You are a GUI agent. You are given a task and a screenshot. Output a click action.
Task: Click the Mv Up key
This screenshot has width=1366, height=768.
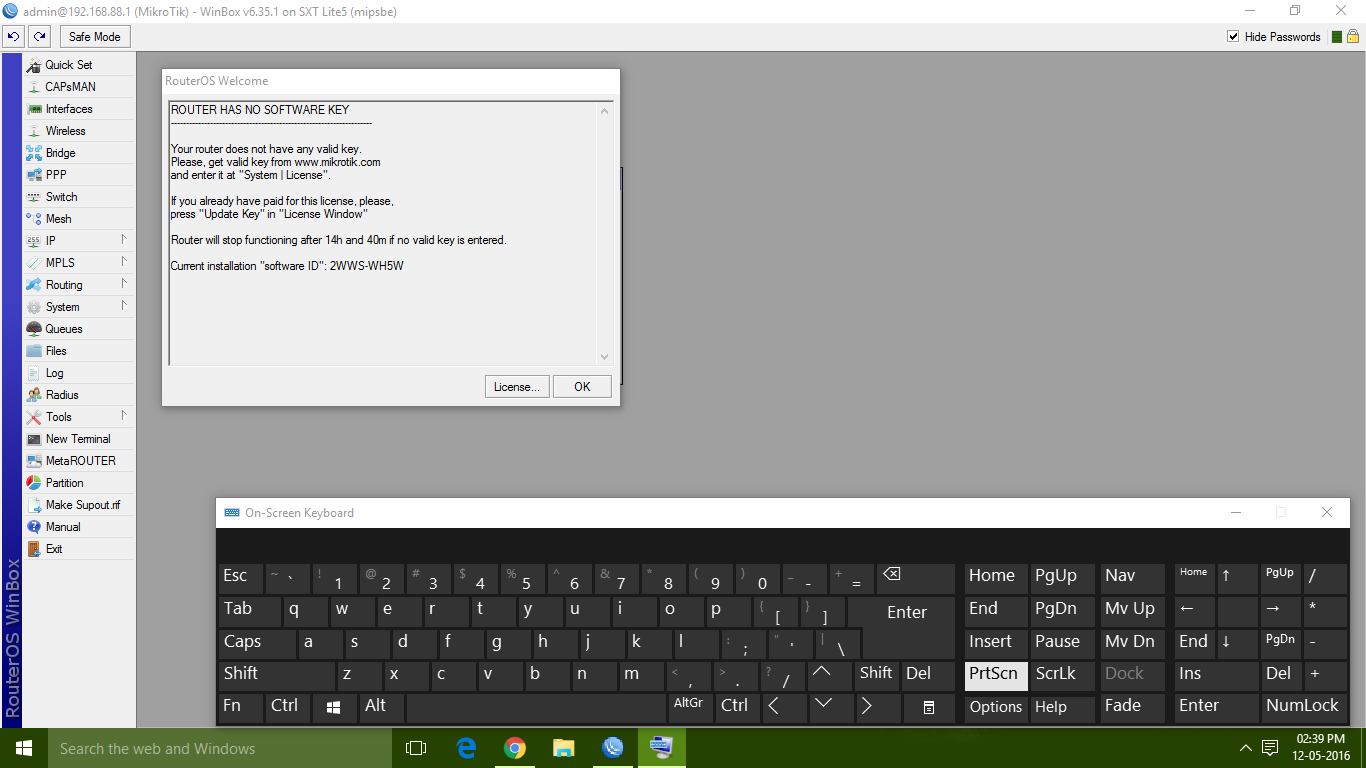1133,611
